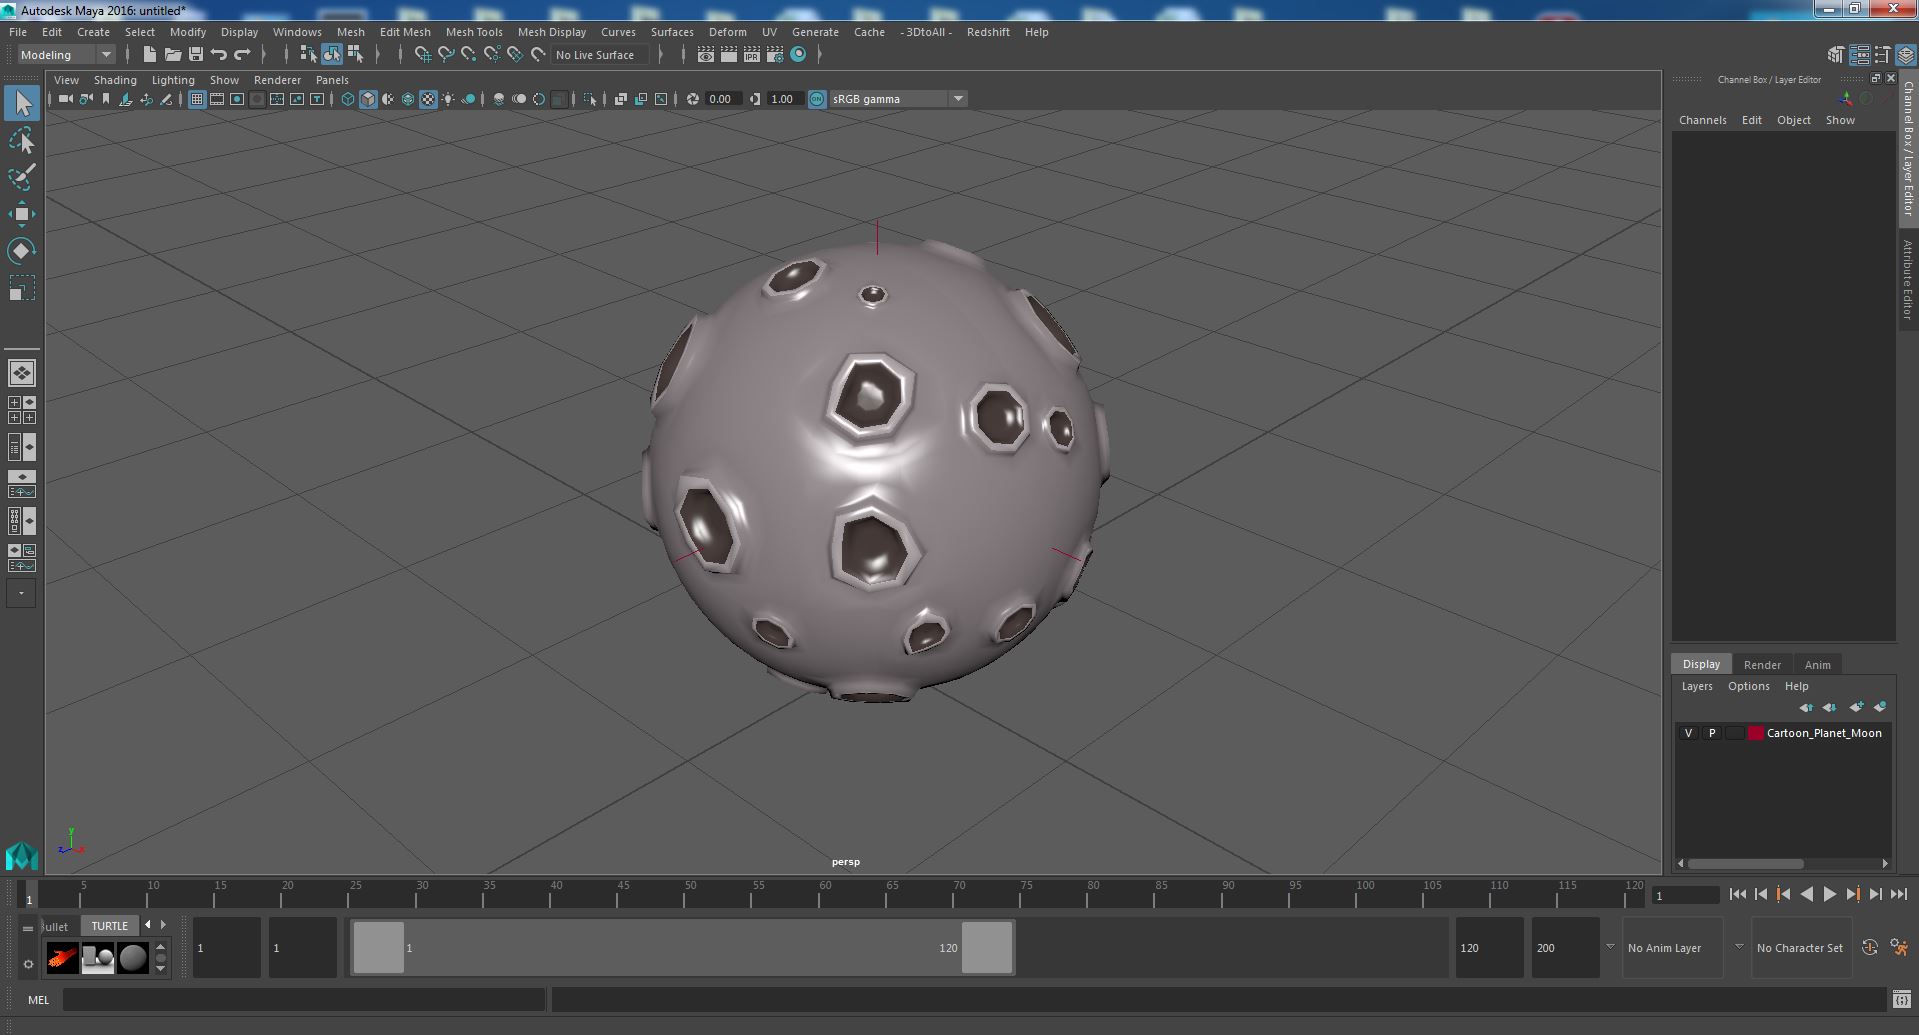
Task: Select the TURTLE shelf tab
Action: (110, 926)
